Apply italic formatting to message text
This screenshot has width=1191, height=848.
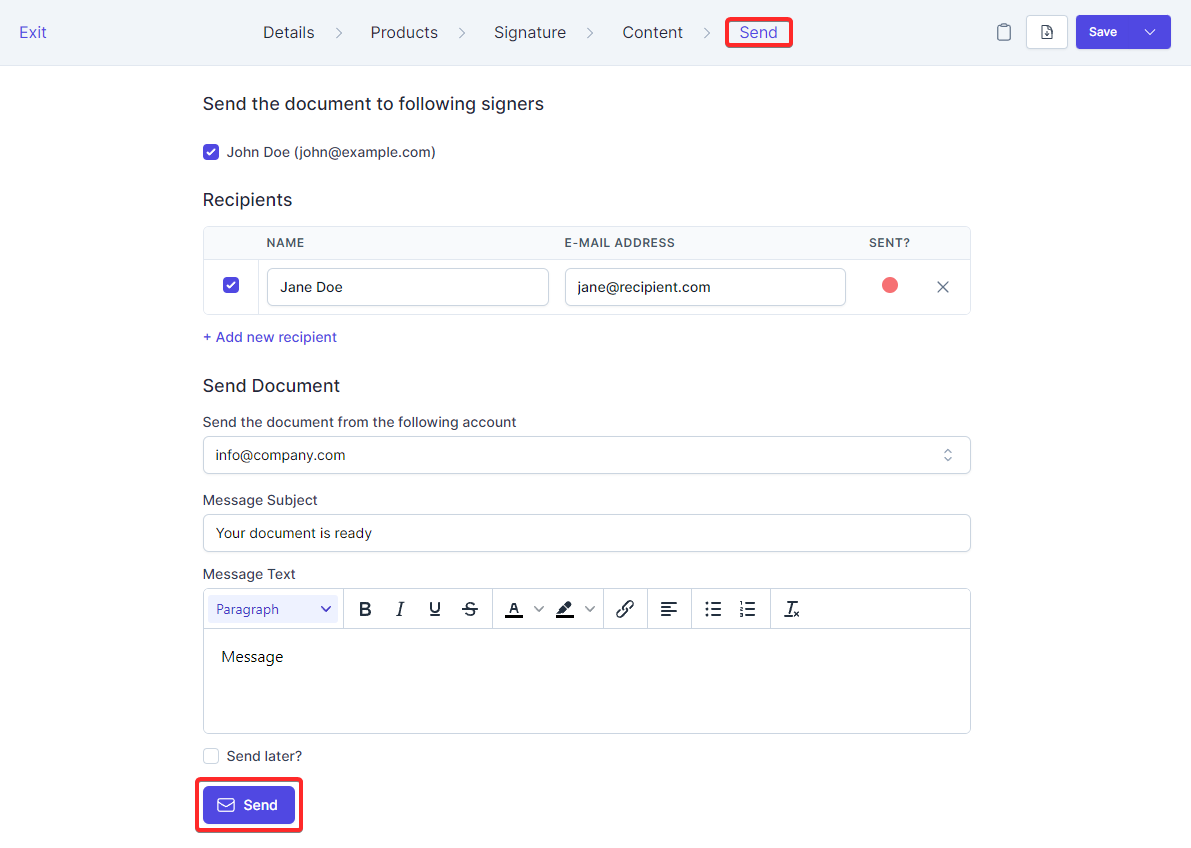pos(400,609)
